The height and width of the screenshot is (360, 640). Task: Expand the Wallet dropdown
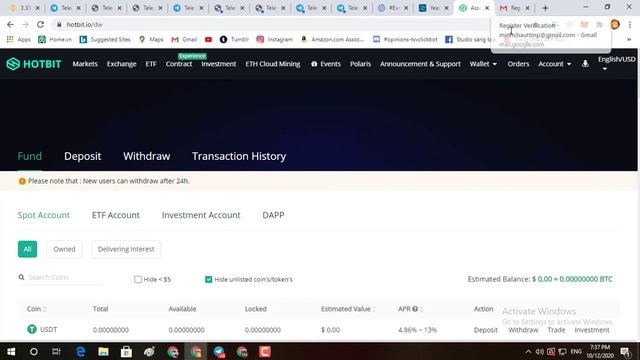click(x=483, y=64)
